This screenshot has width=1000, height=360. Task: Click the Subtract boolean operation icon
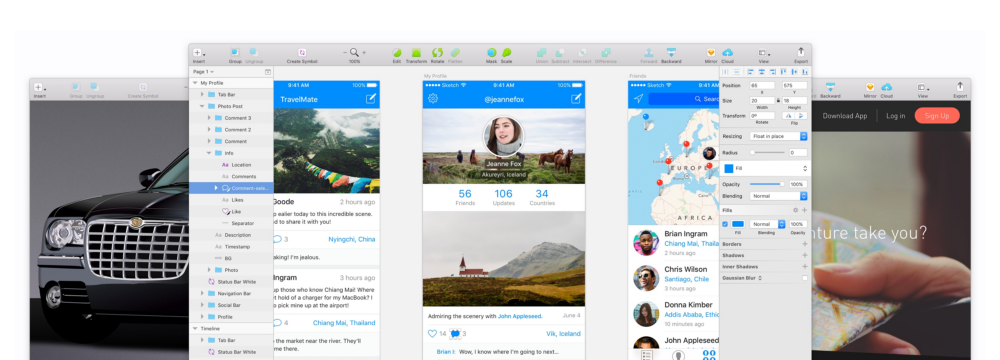561,52
